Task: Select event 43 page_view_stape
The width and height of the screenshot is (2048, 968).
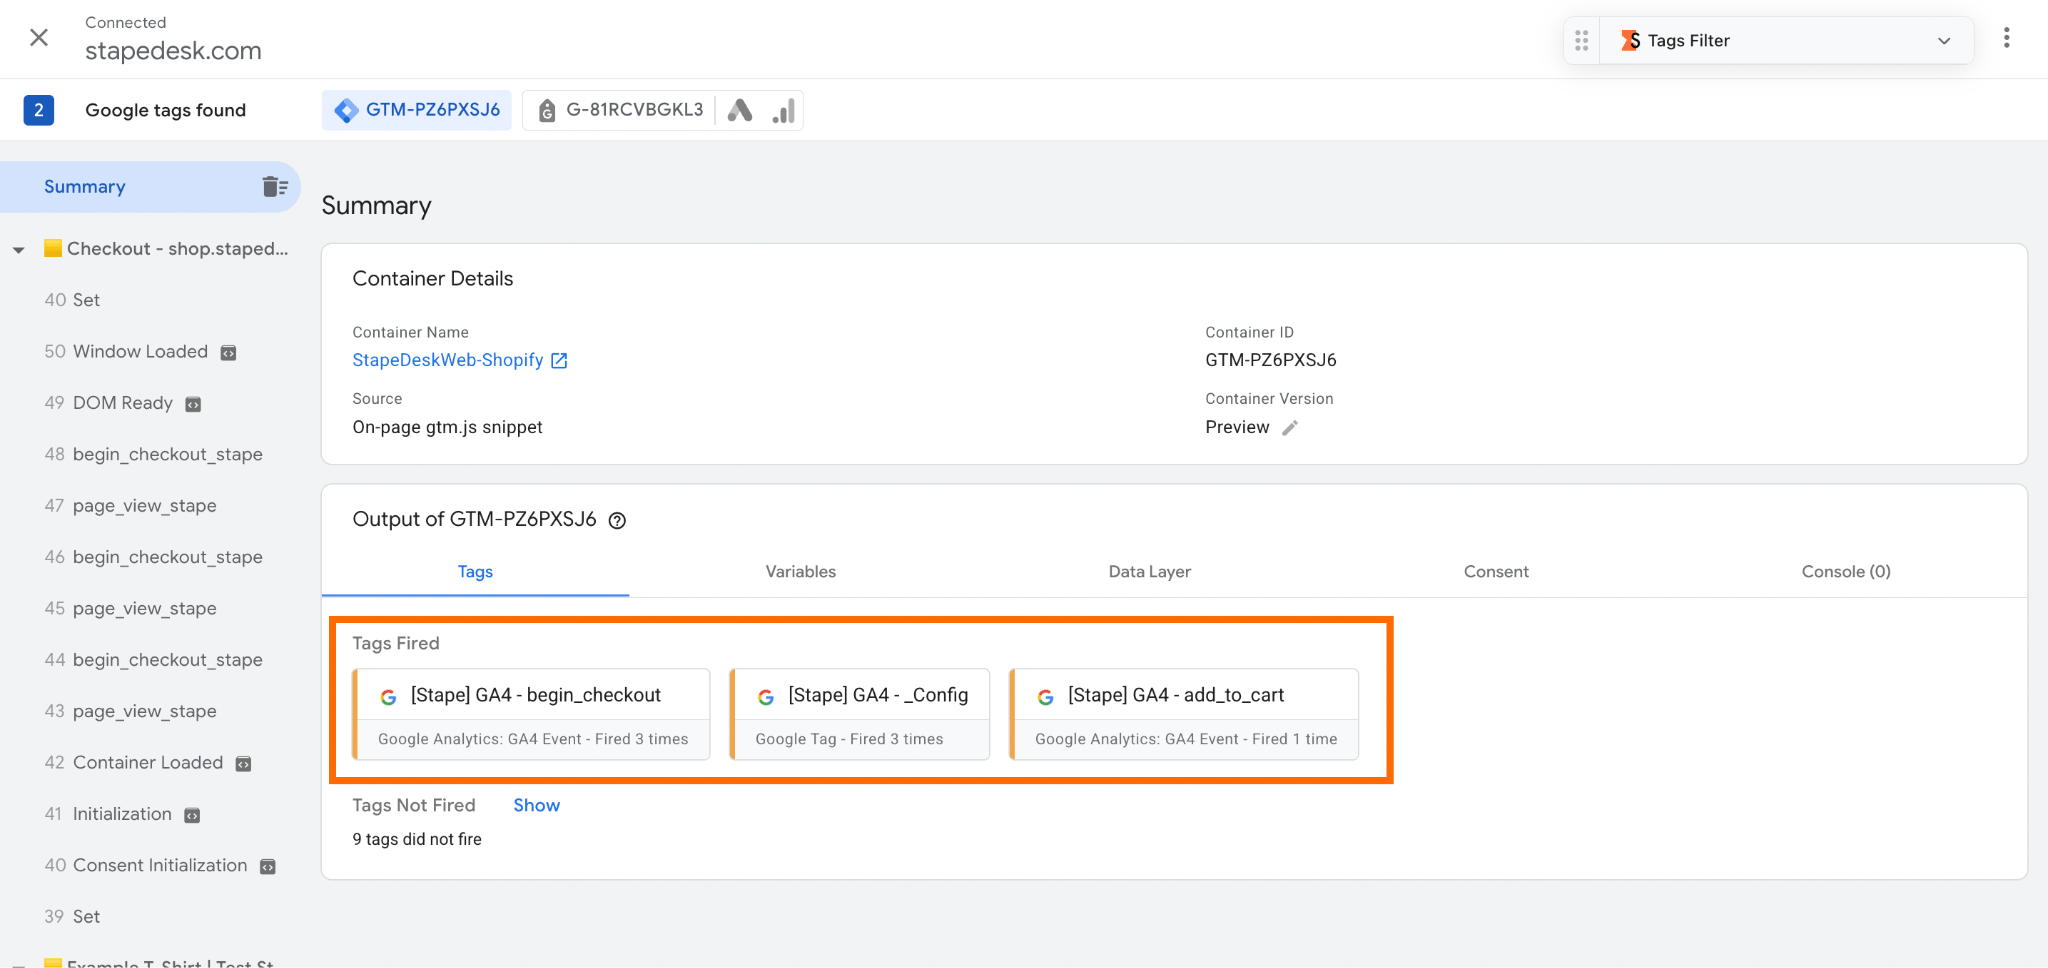Action: tap(130, 712)
